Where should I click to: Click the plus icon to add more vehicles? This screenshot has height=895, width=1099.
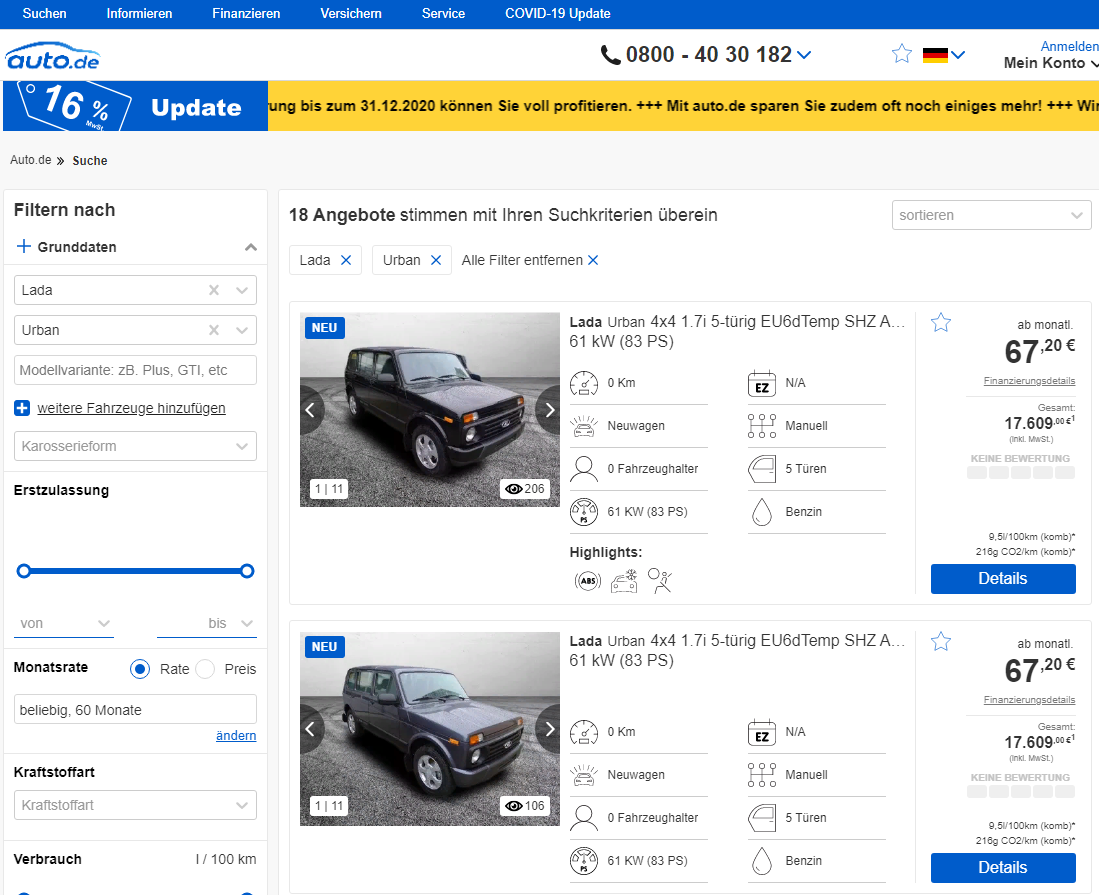22,408
